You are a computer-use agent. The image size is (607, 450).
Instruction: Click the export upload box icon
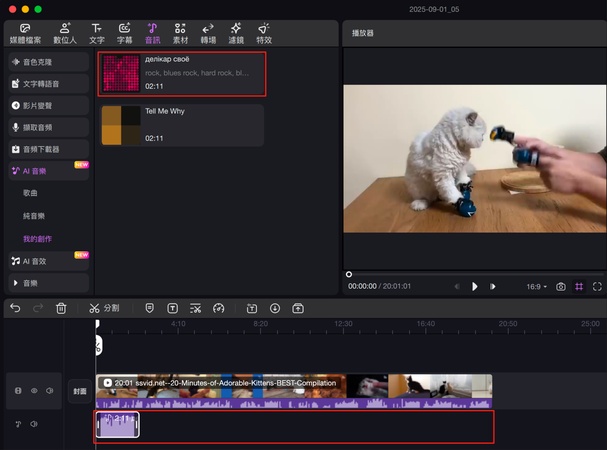click(x=298, y=308)
